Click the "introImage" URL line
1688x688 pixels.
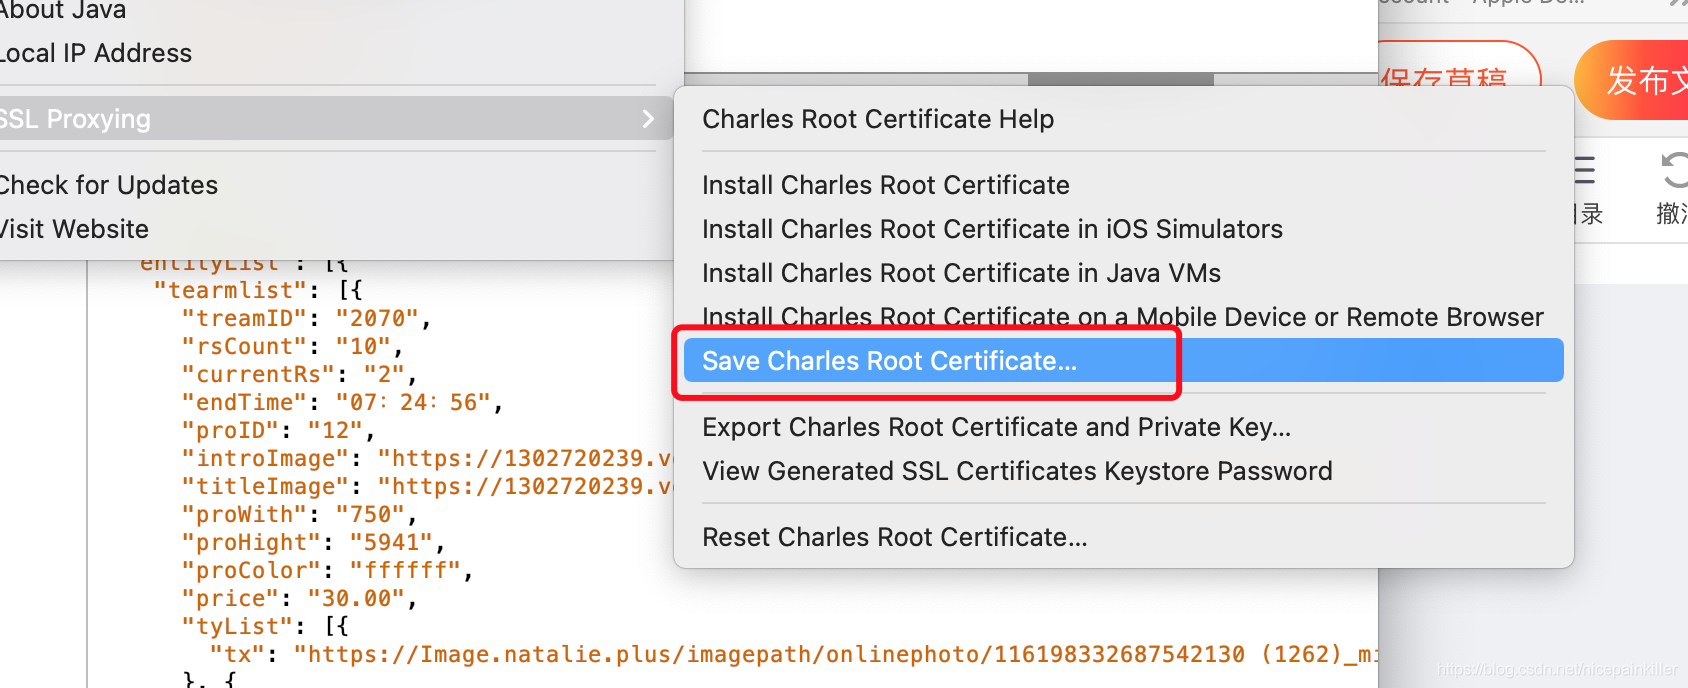[x=427, y=458]
